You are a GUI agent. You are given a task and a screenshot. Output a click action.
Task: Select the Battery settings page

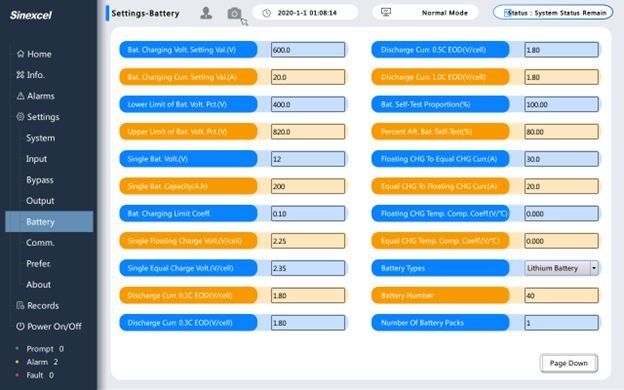(x=49, y=222)
